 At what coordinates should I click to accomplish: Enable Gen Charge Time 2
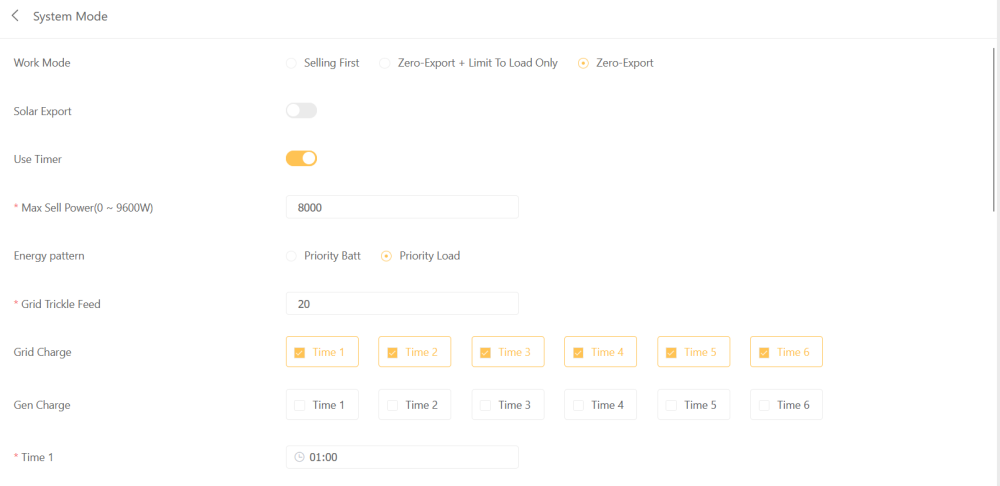pyautogui.click(x=415, y=405)
